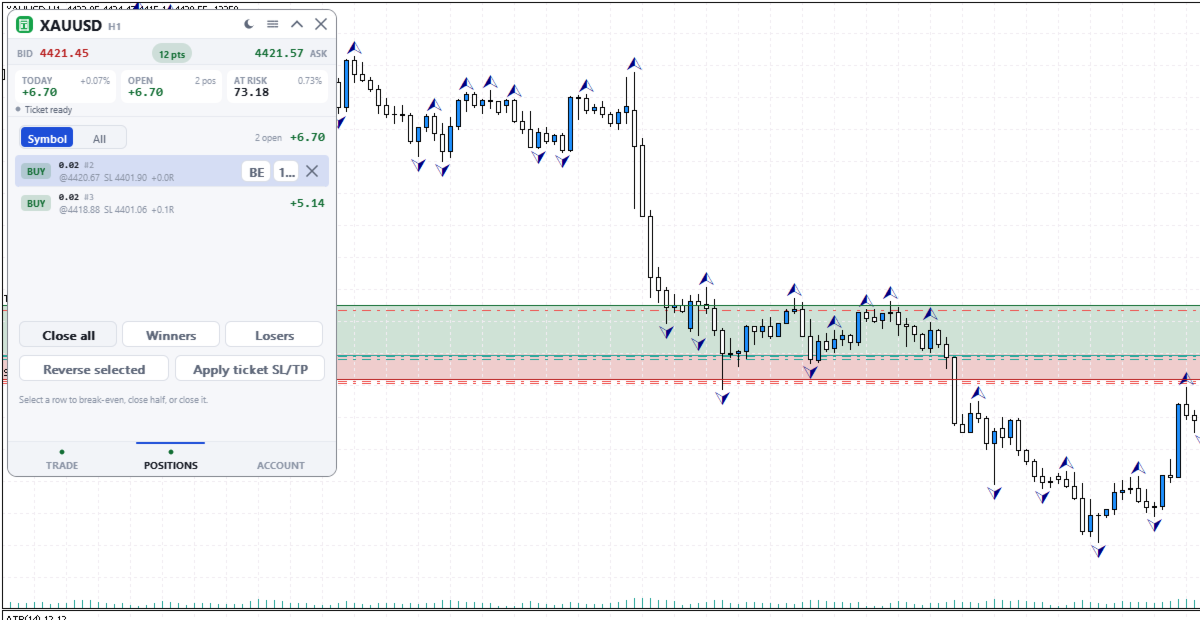
Task: Select the Symbol filter
Action: pos(47,139)
